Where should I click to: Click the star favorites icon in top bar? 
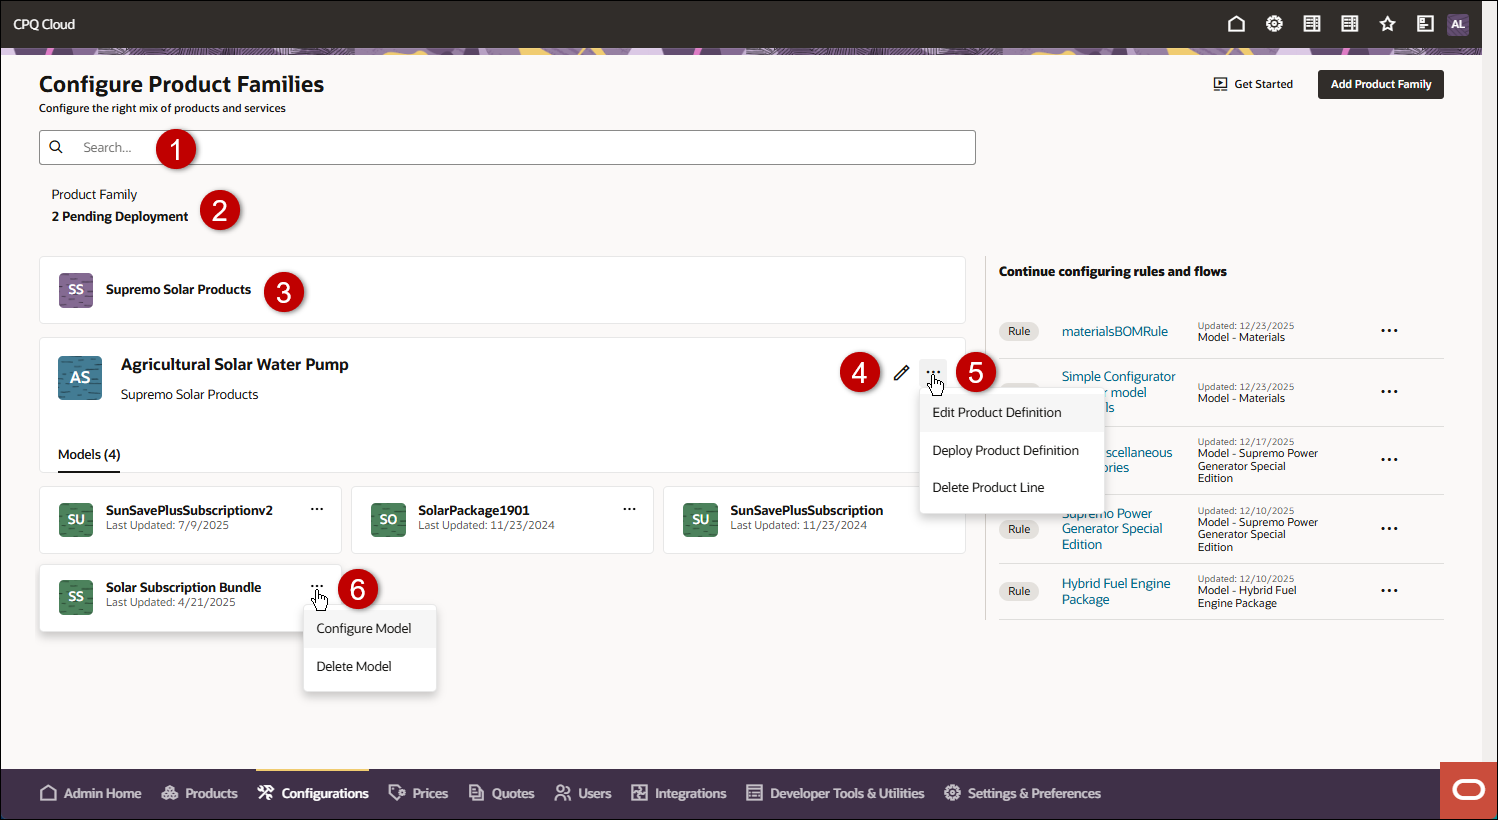point(1387,23)
